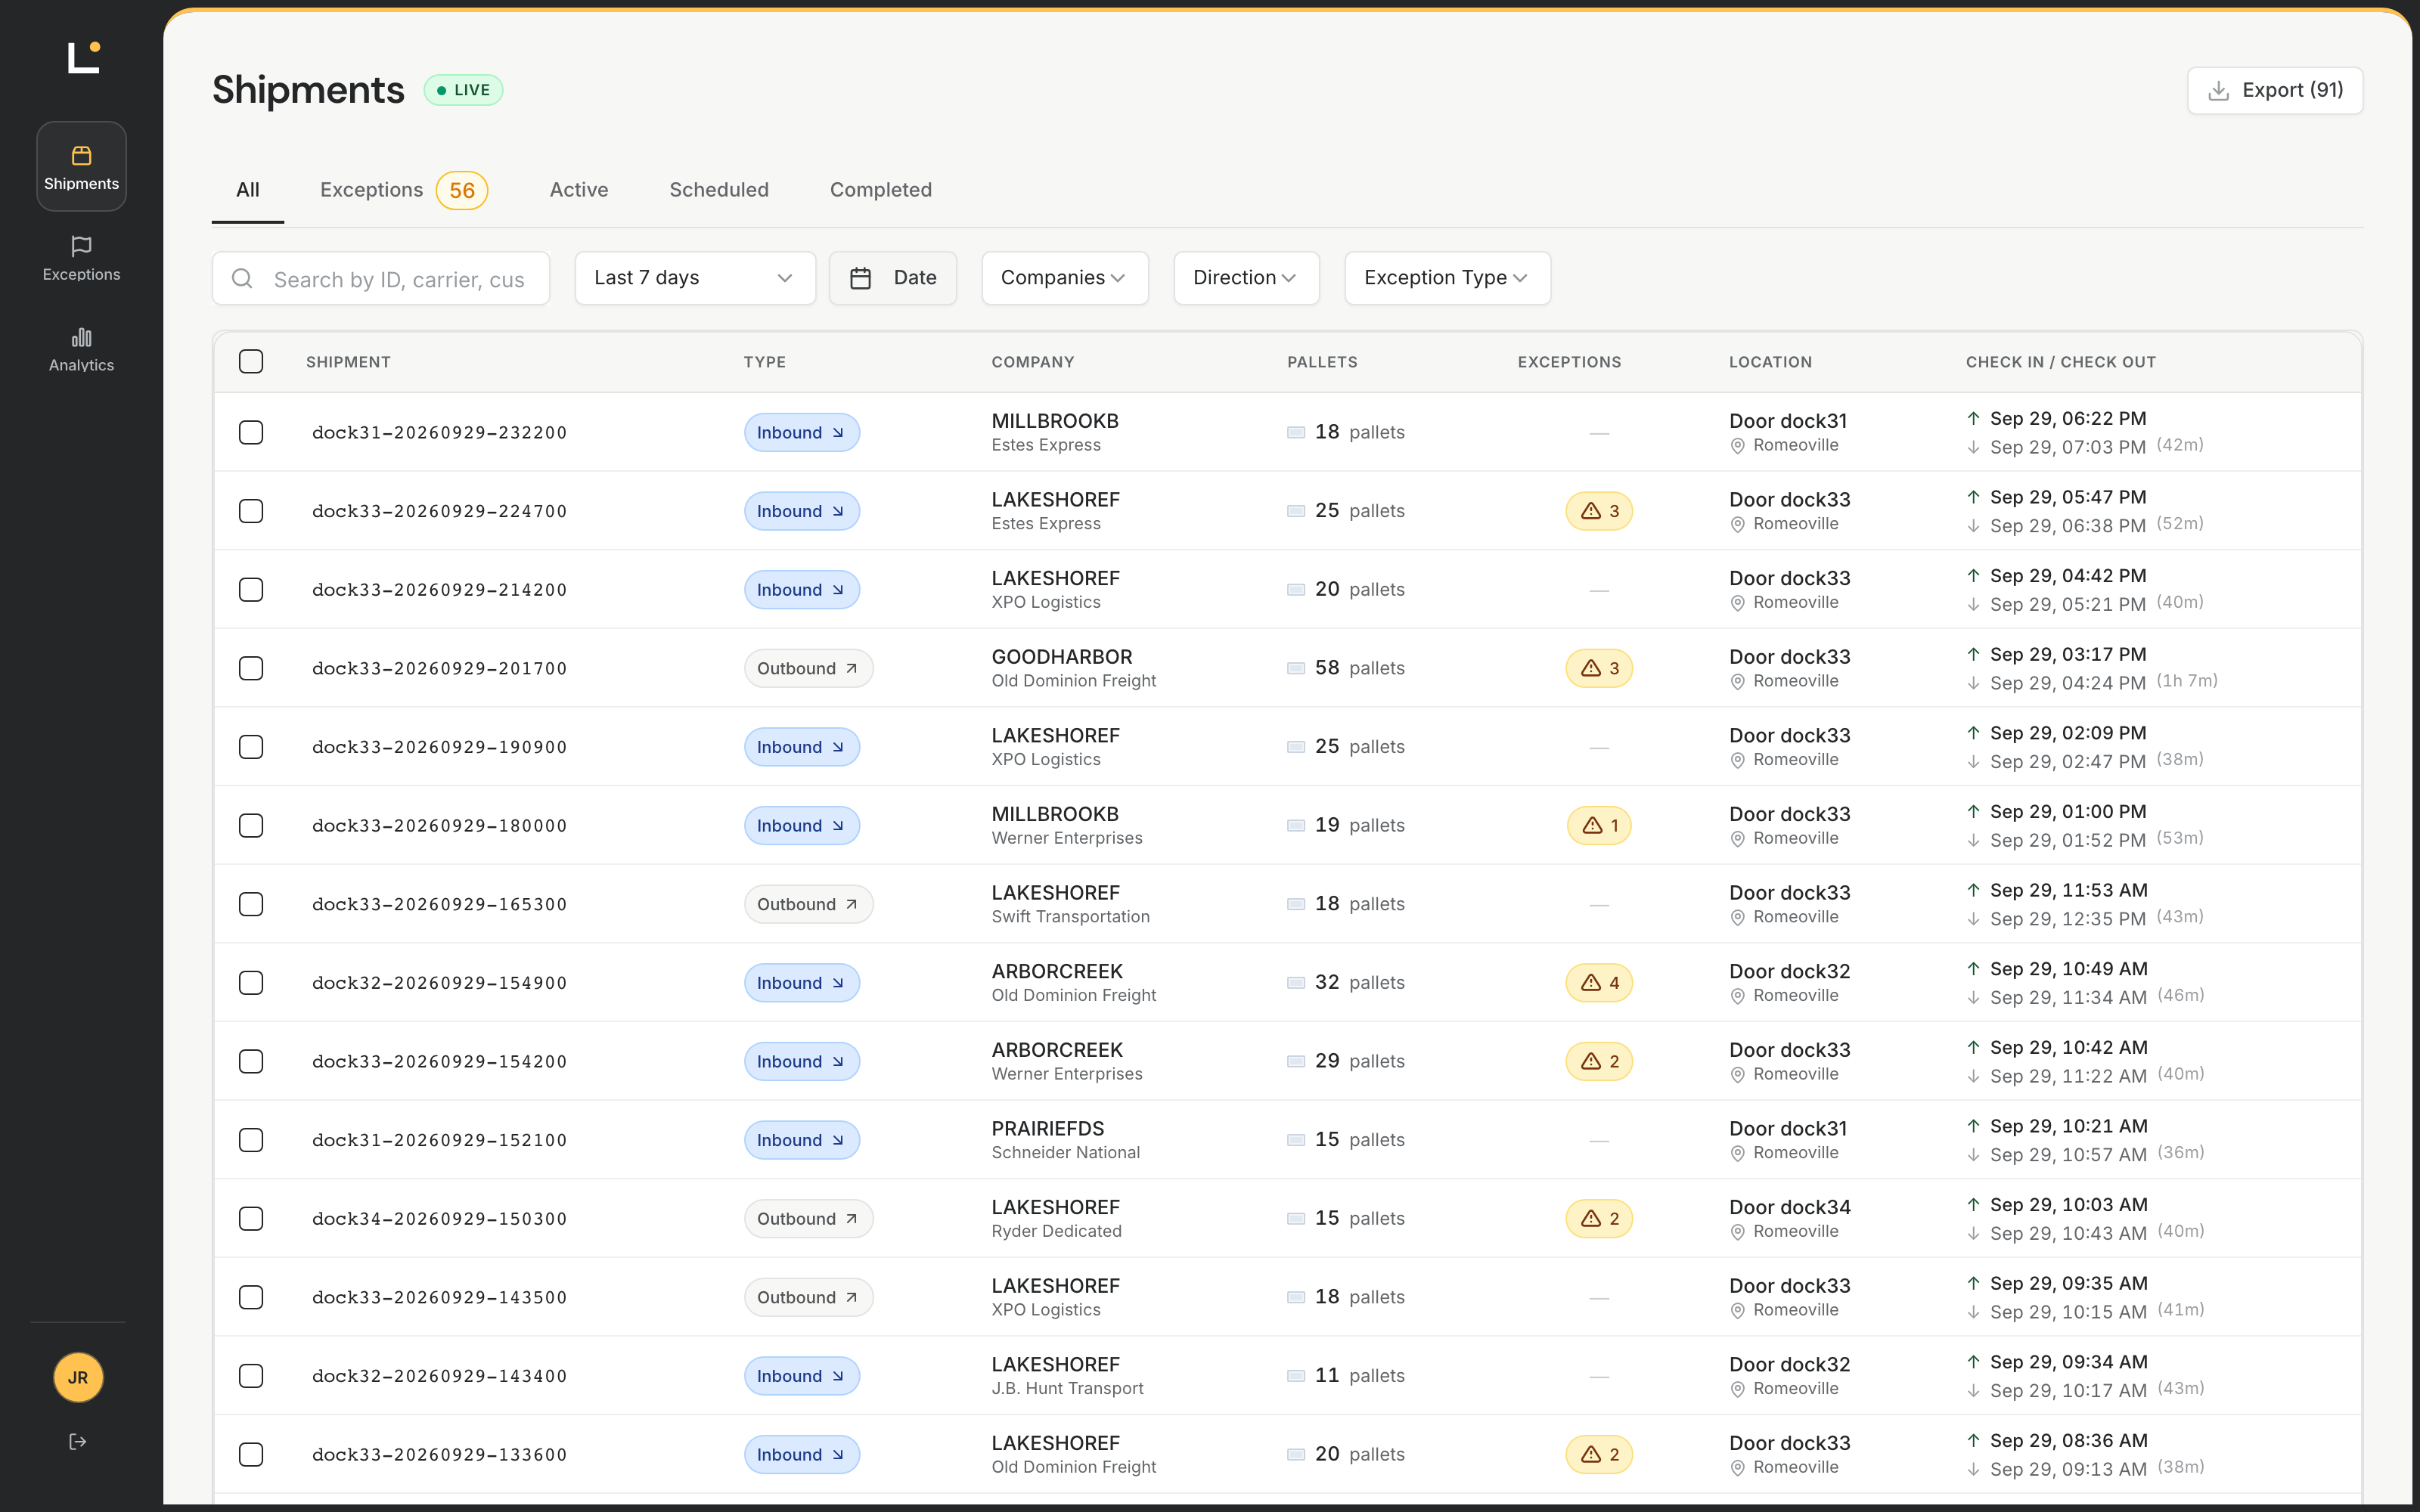Viewport: 2420px width, 1512px height.
Task: Click the 2 exceptions badge for dock33-20260929-133600
Action: pos(1599,1454)
